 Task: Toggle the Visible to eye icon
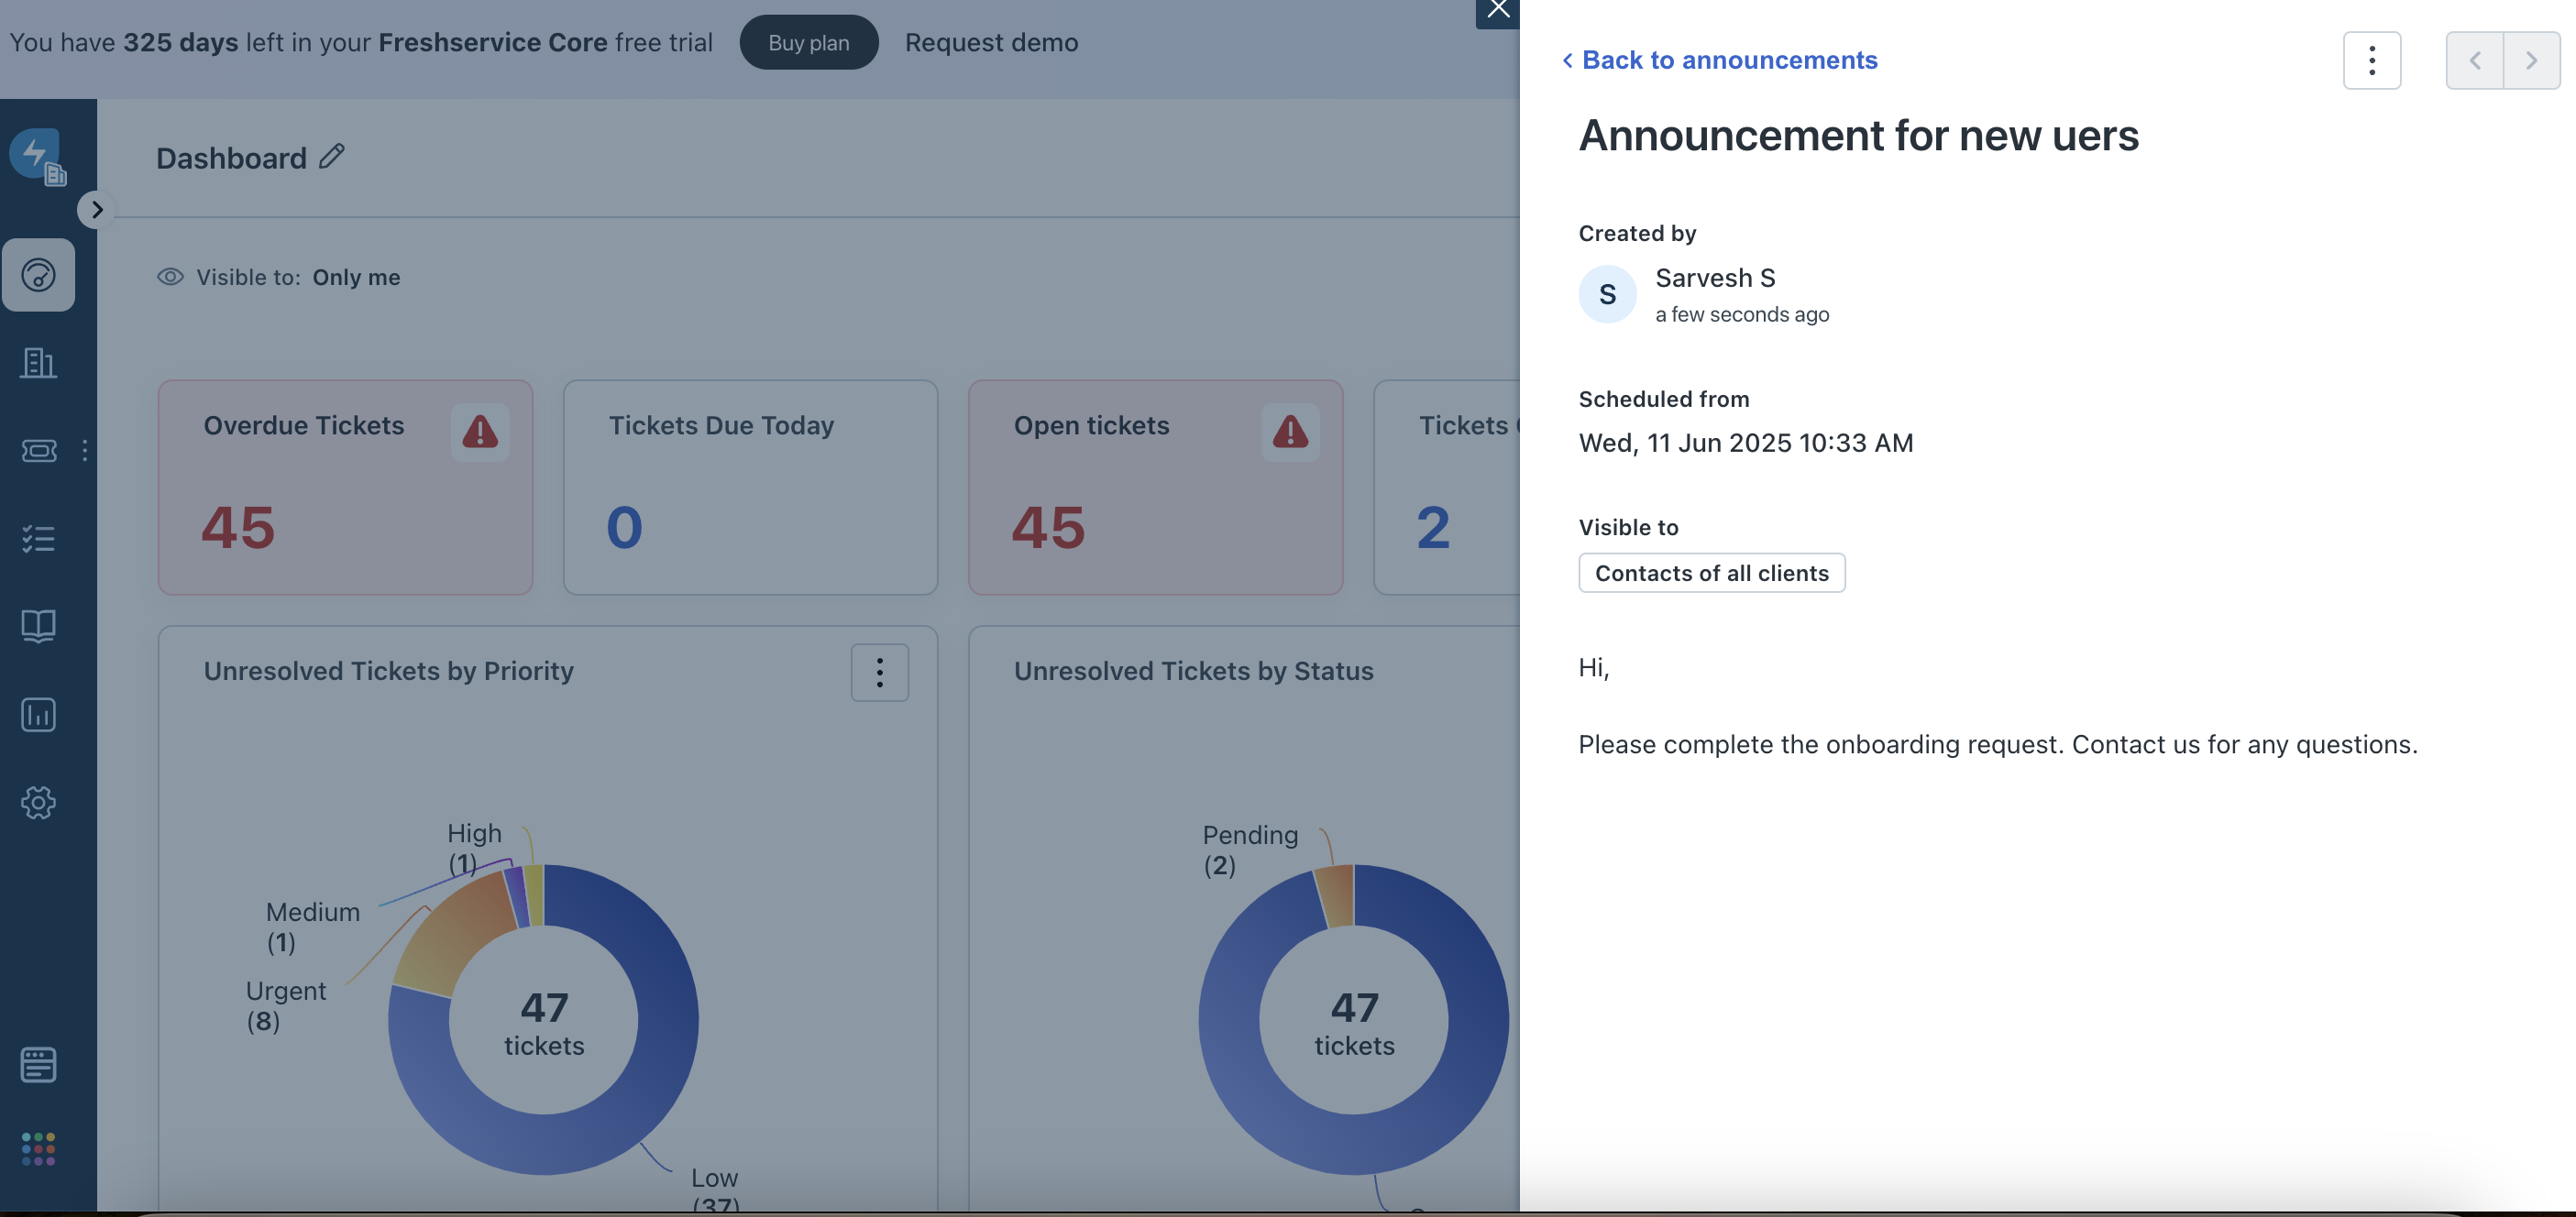click(170, 277)
